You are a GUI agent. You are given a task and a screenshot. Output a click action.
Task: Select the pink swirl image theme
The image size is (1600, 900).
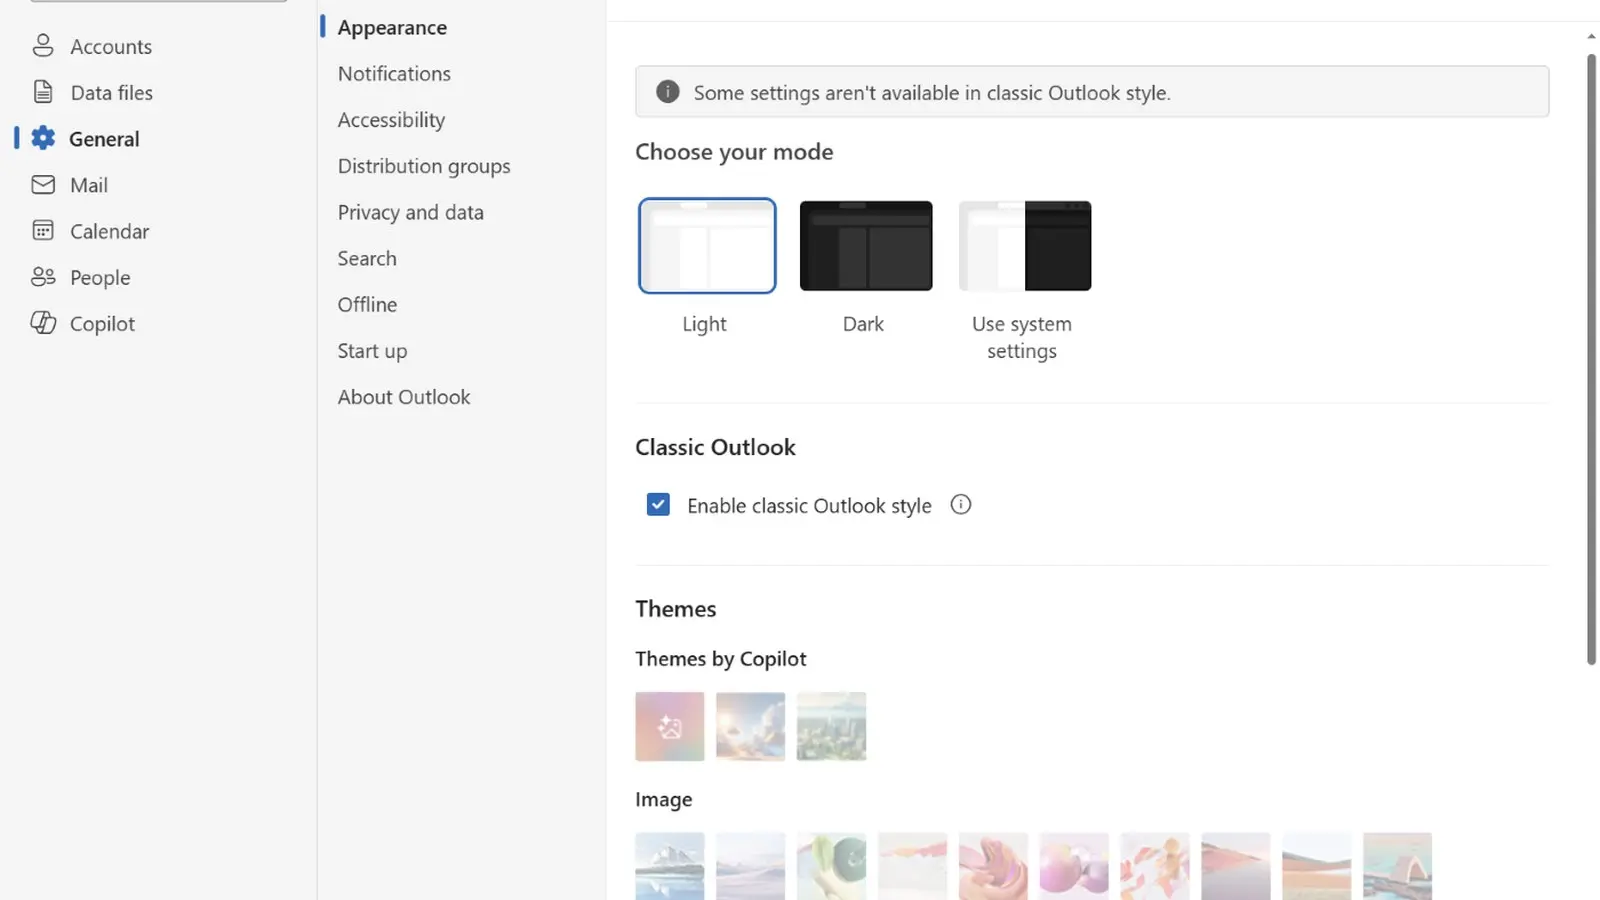[x=993, y=866]
